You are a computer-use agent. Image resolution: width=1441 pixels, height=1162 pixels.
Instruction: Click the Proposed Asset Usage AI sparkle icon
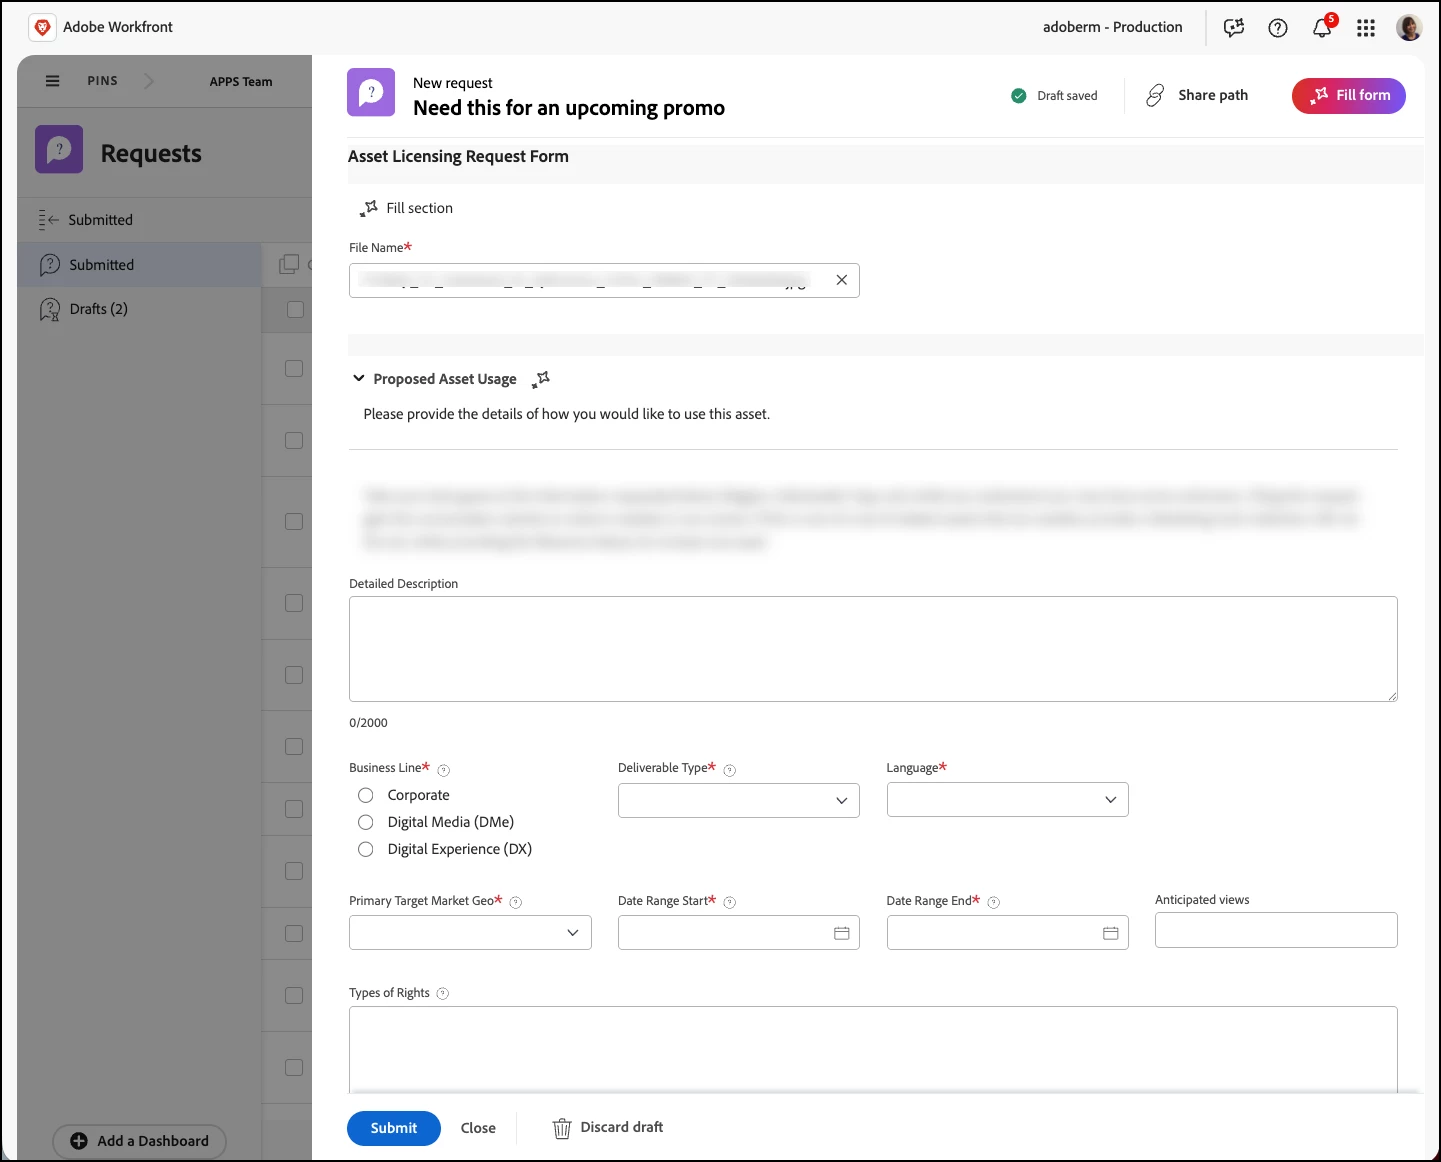541,379
